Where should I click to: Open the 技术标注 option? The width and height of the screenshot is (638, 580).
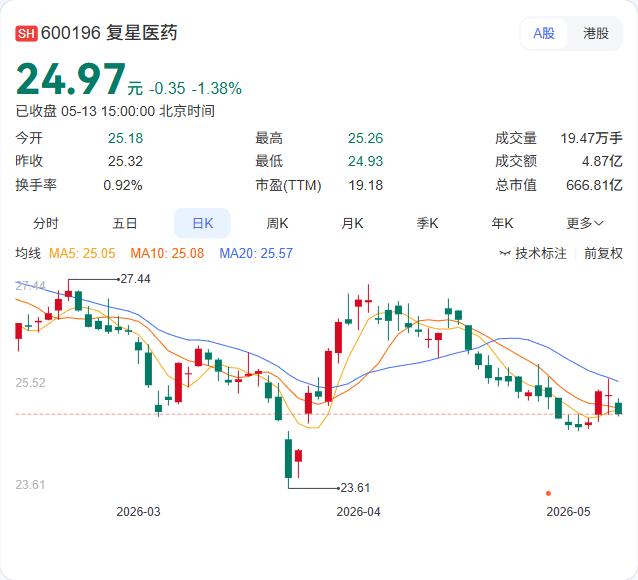[540, 254]
